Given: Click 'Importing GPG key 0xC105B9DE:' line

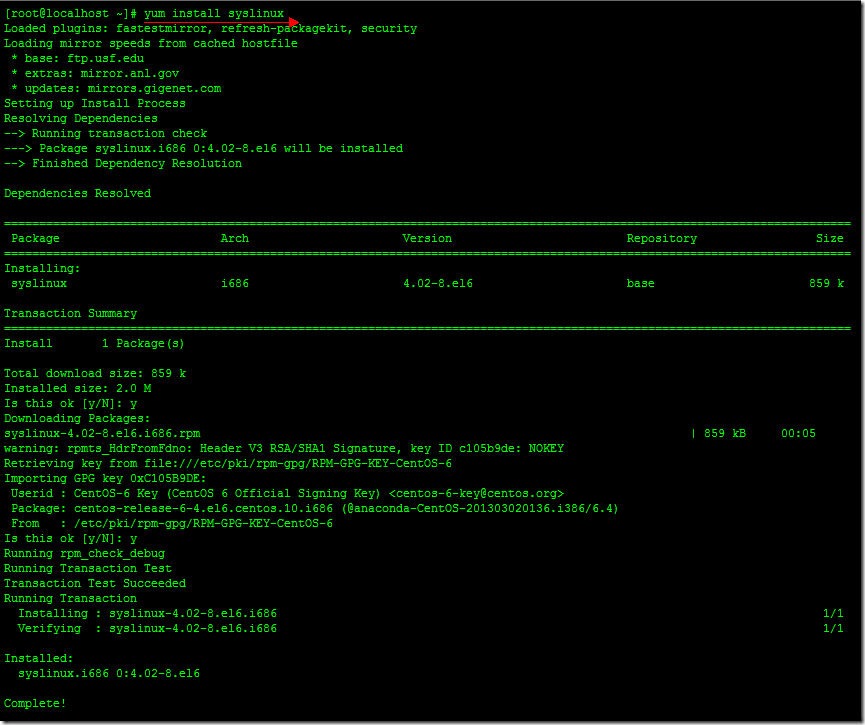Looking at the screenshot, I should coord(105,478).
